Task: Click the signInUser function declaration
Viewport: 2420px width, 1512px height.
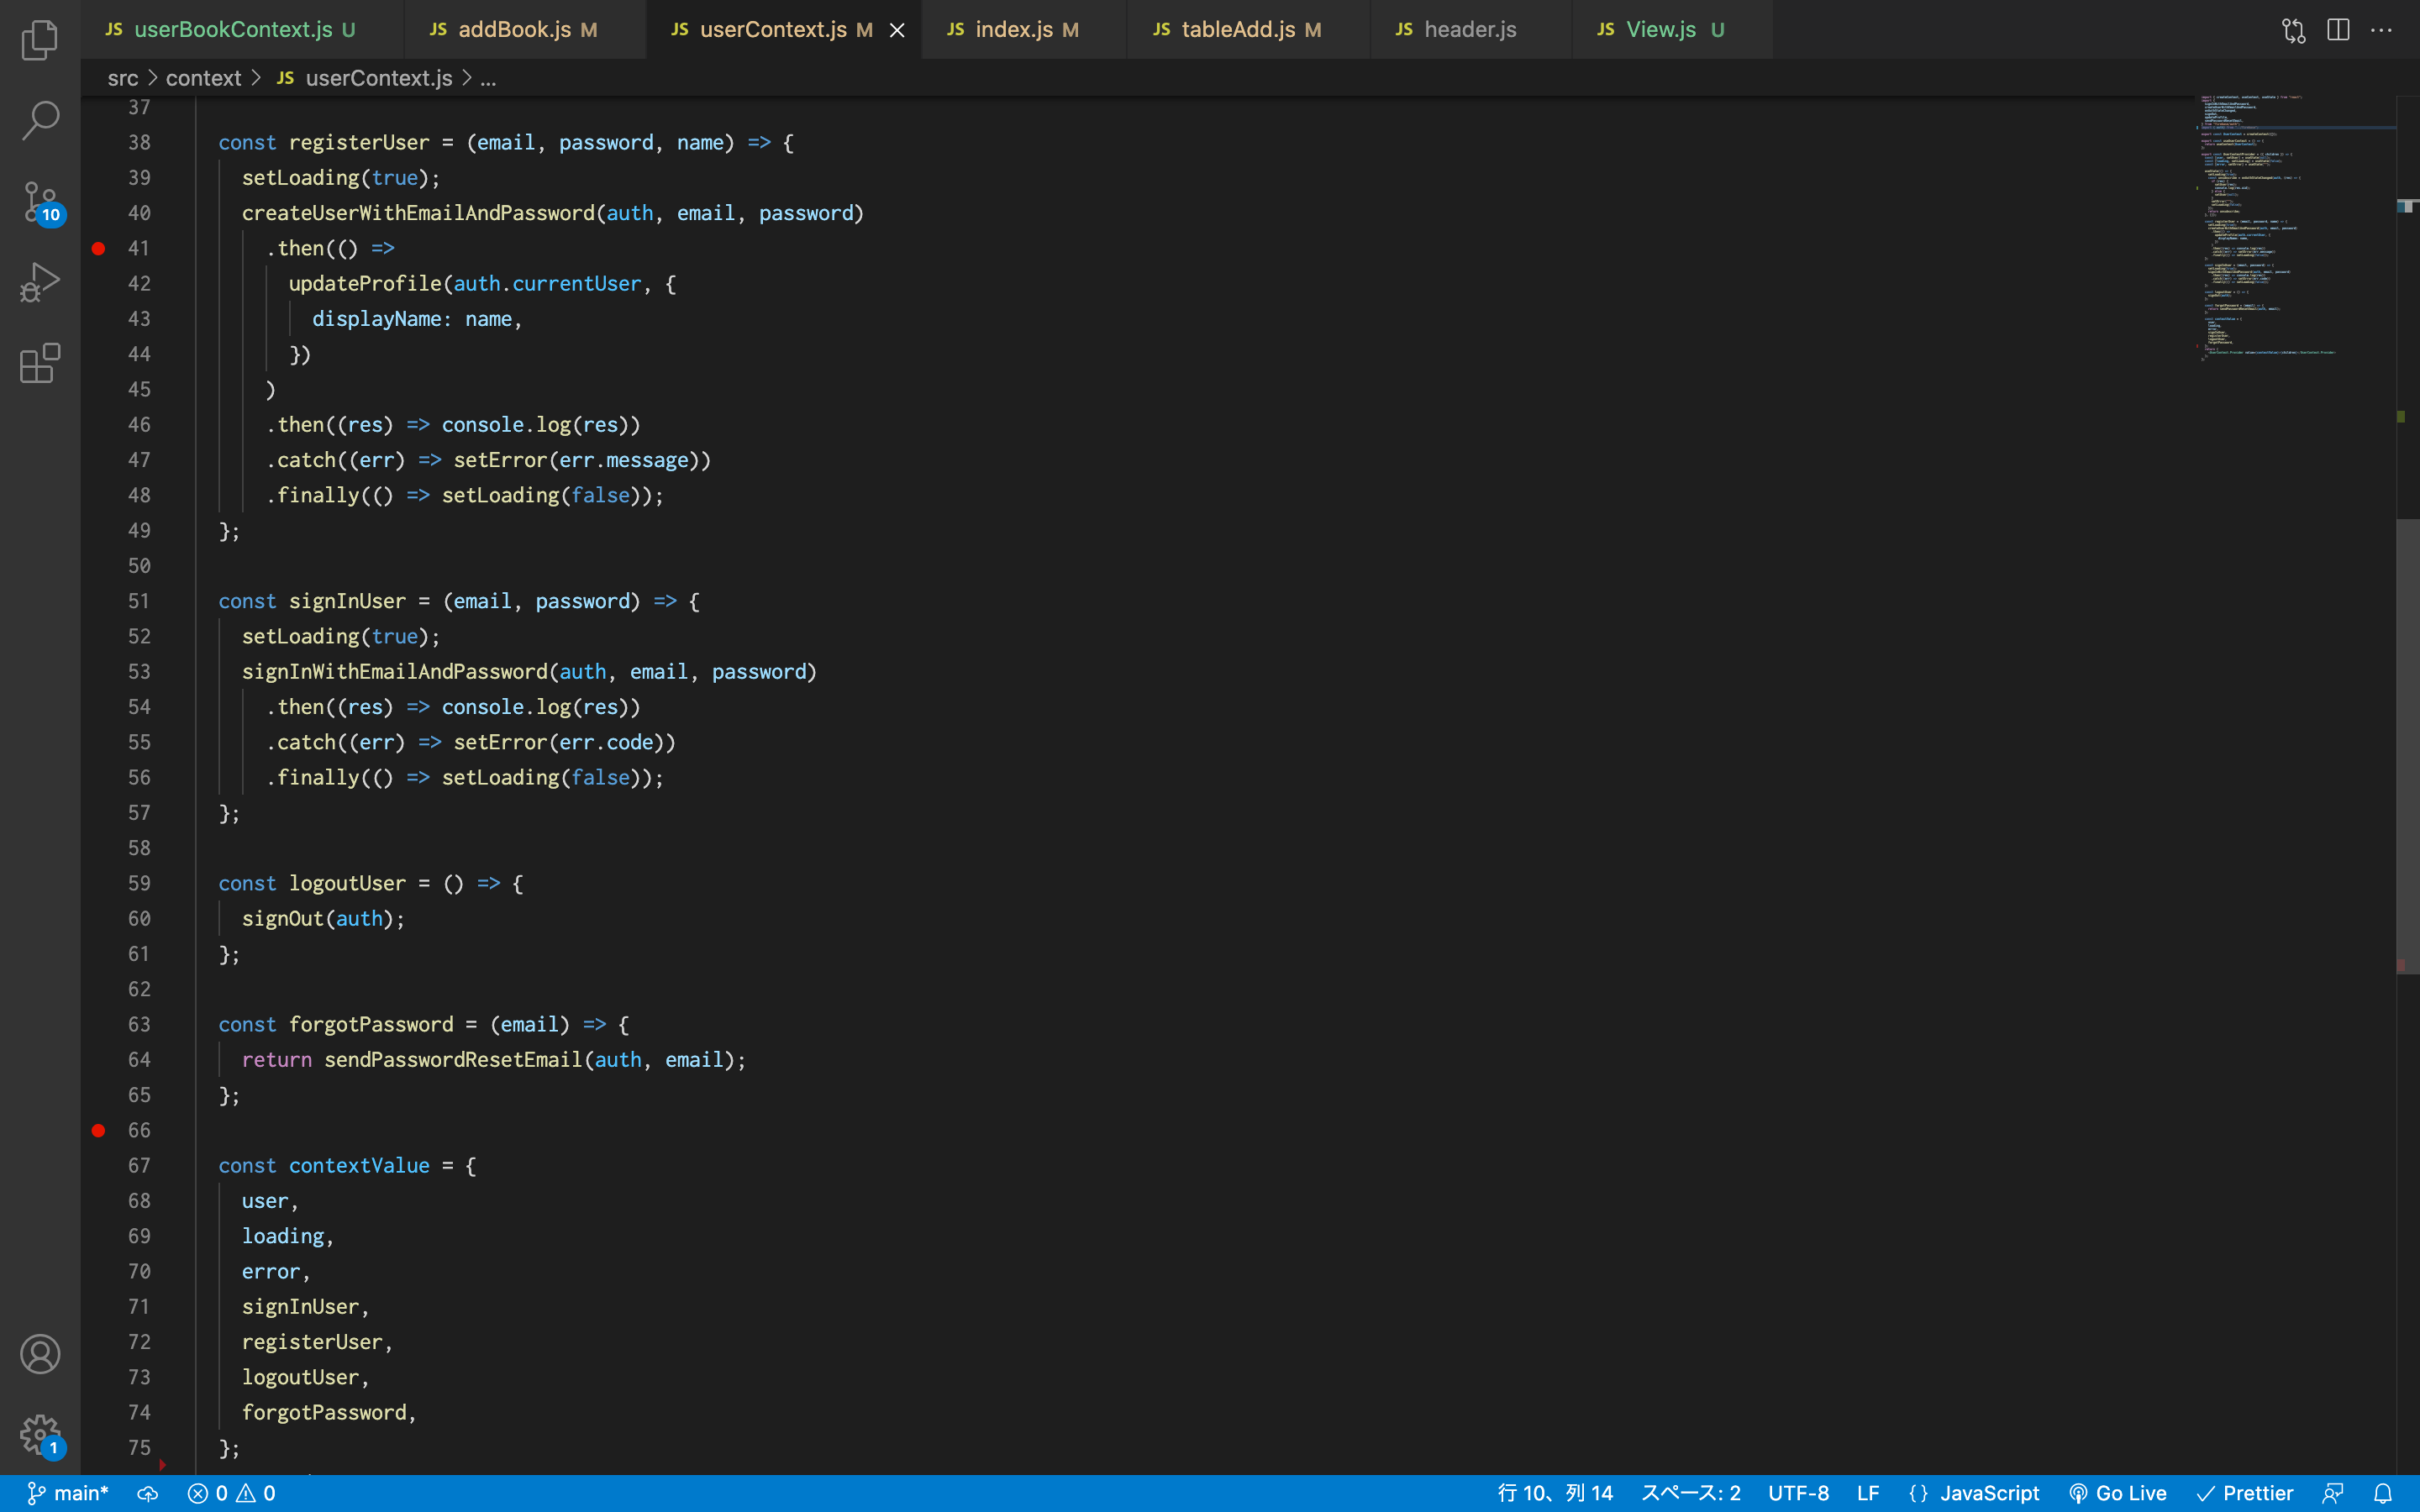Action: pos(347,602)
